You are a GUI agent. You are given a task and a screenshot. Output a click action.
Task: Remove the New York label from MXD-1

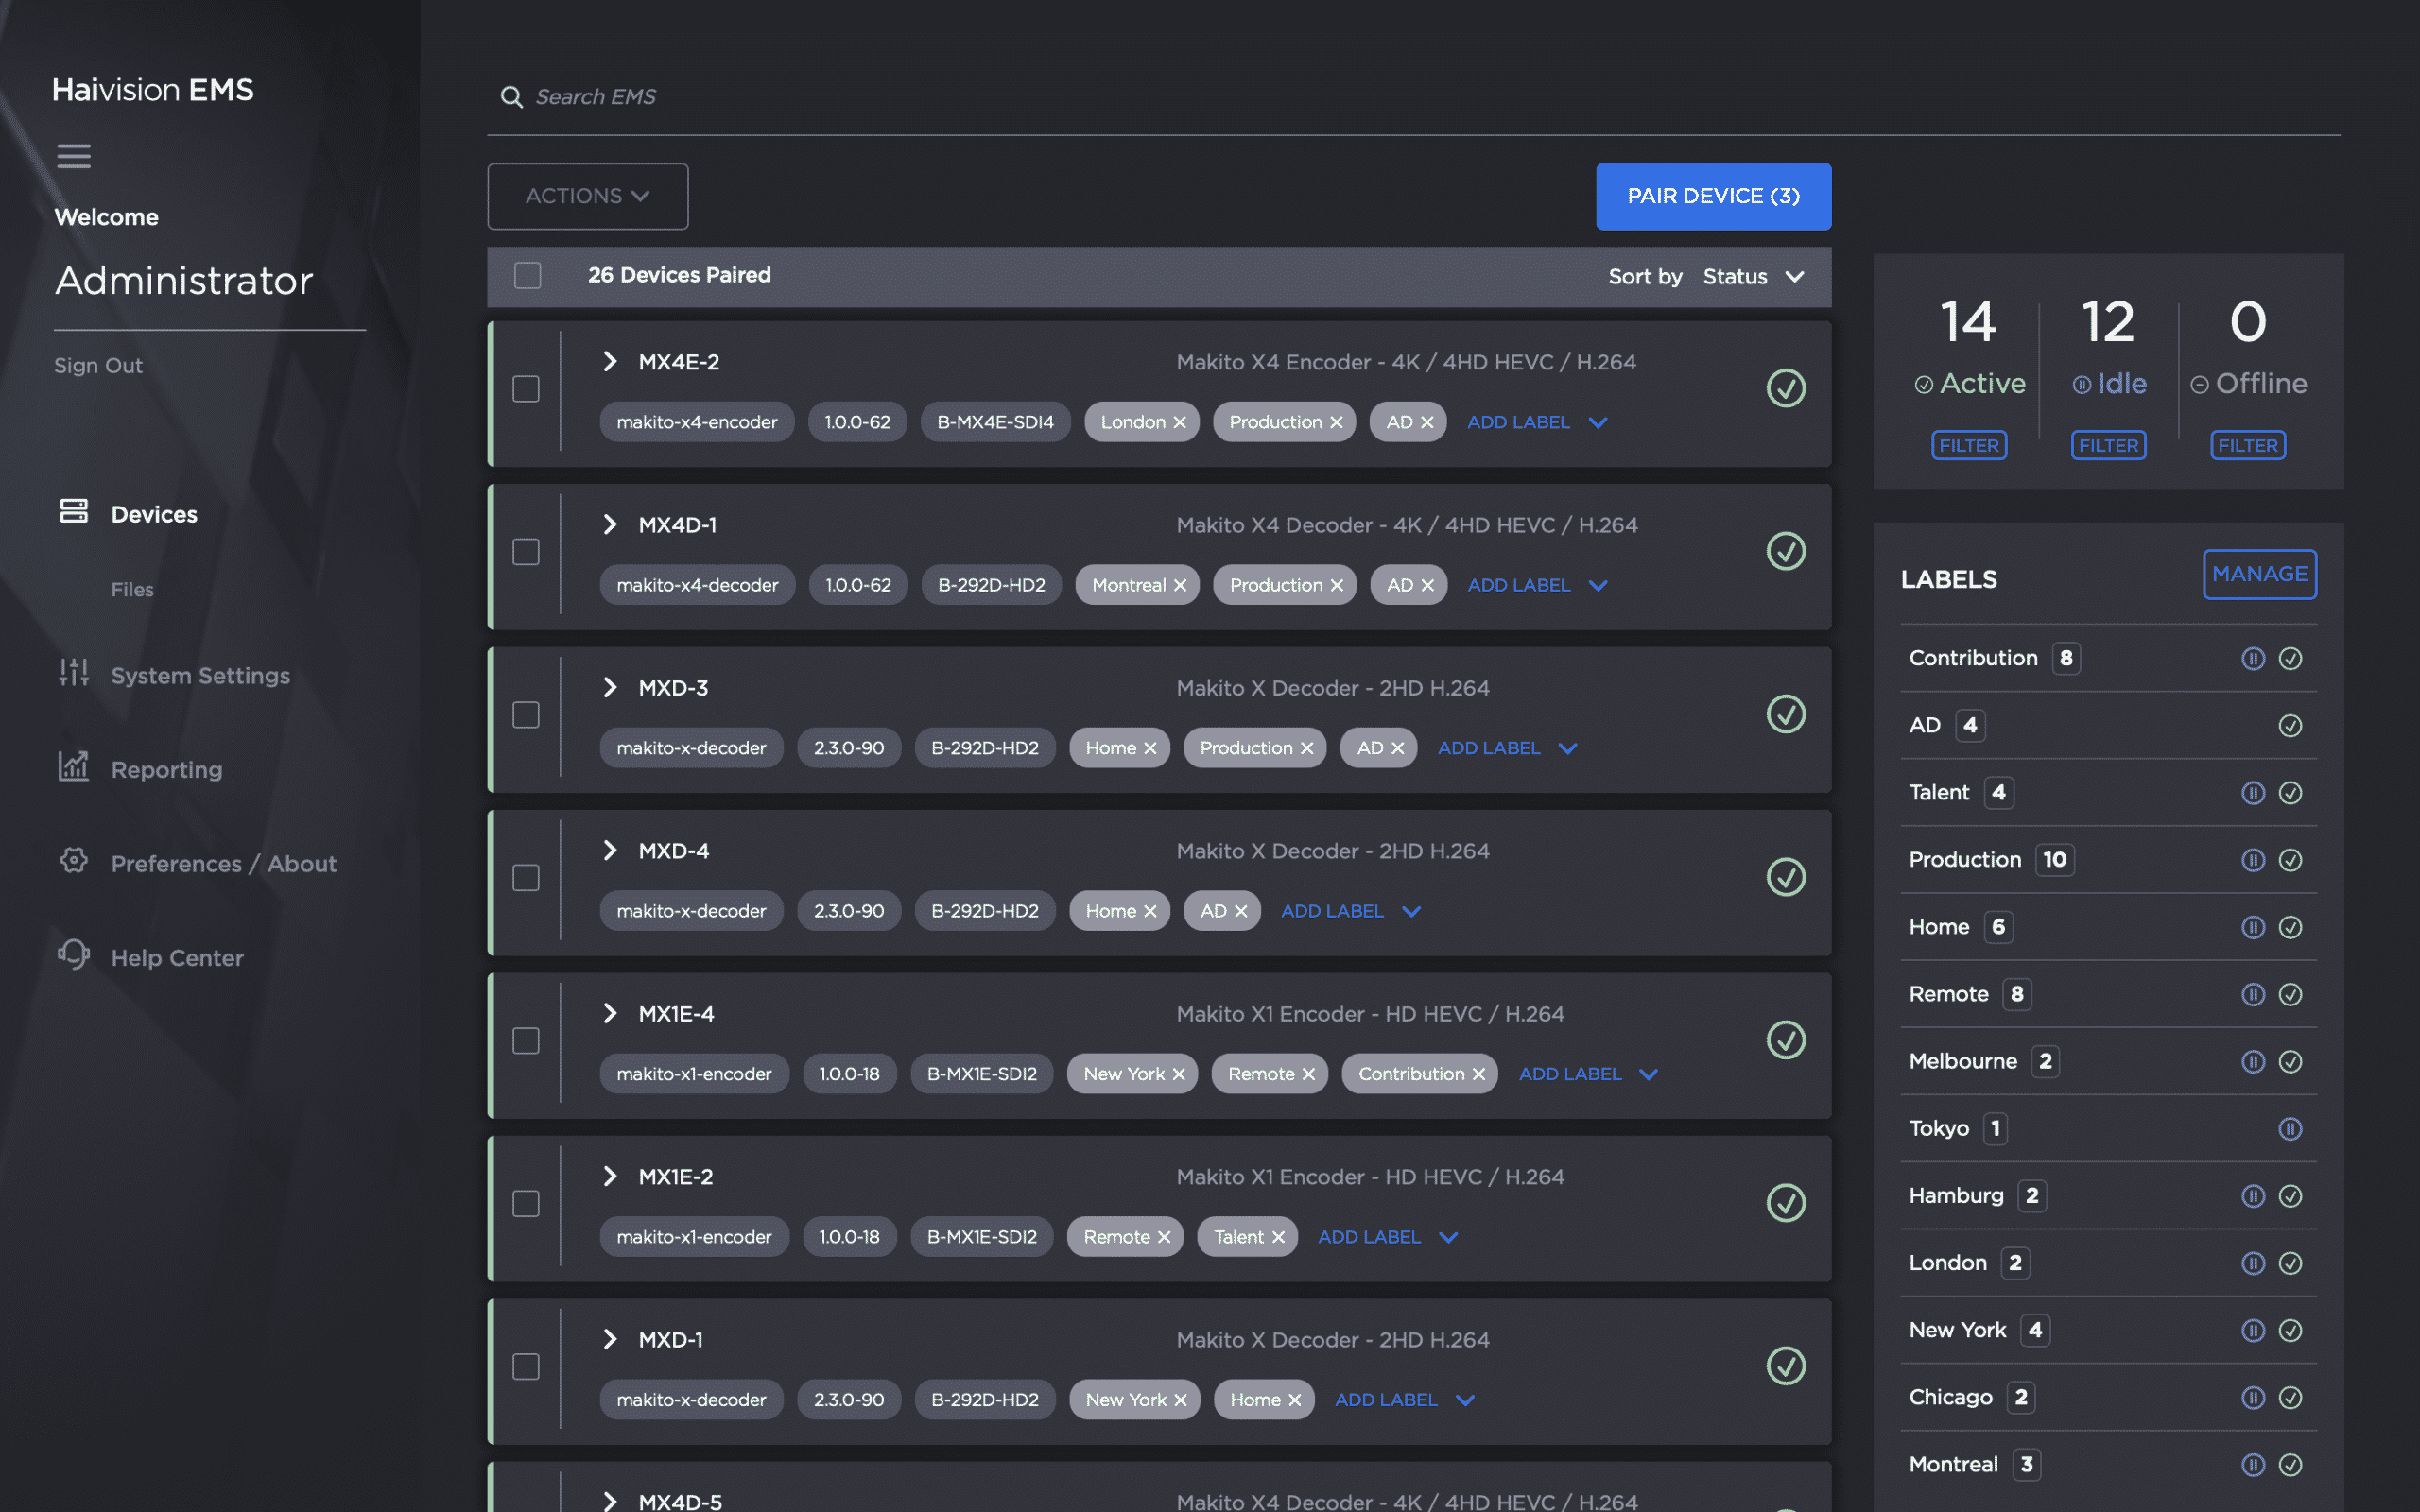(1181, 1401)
